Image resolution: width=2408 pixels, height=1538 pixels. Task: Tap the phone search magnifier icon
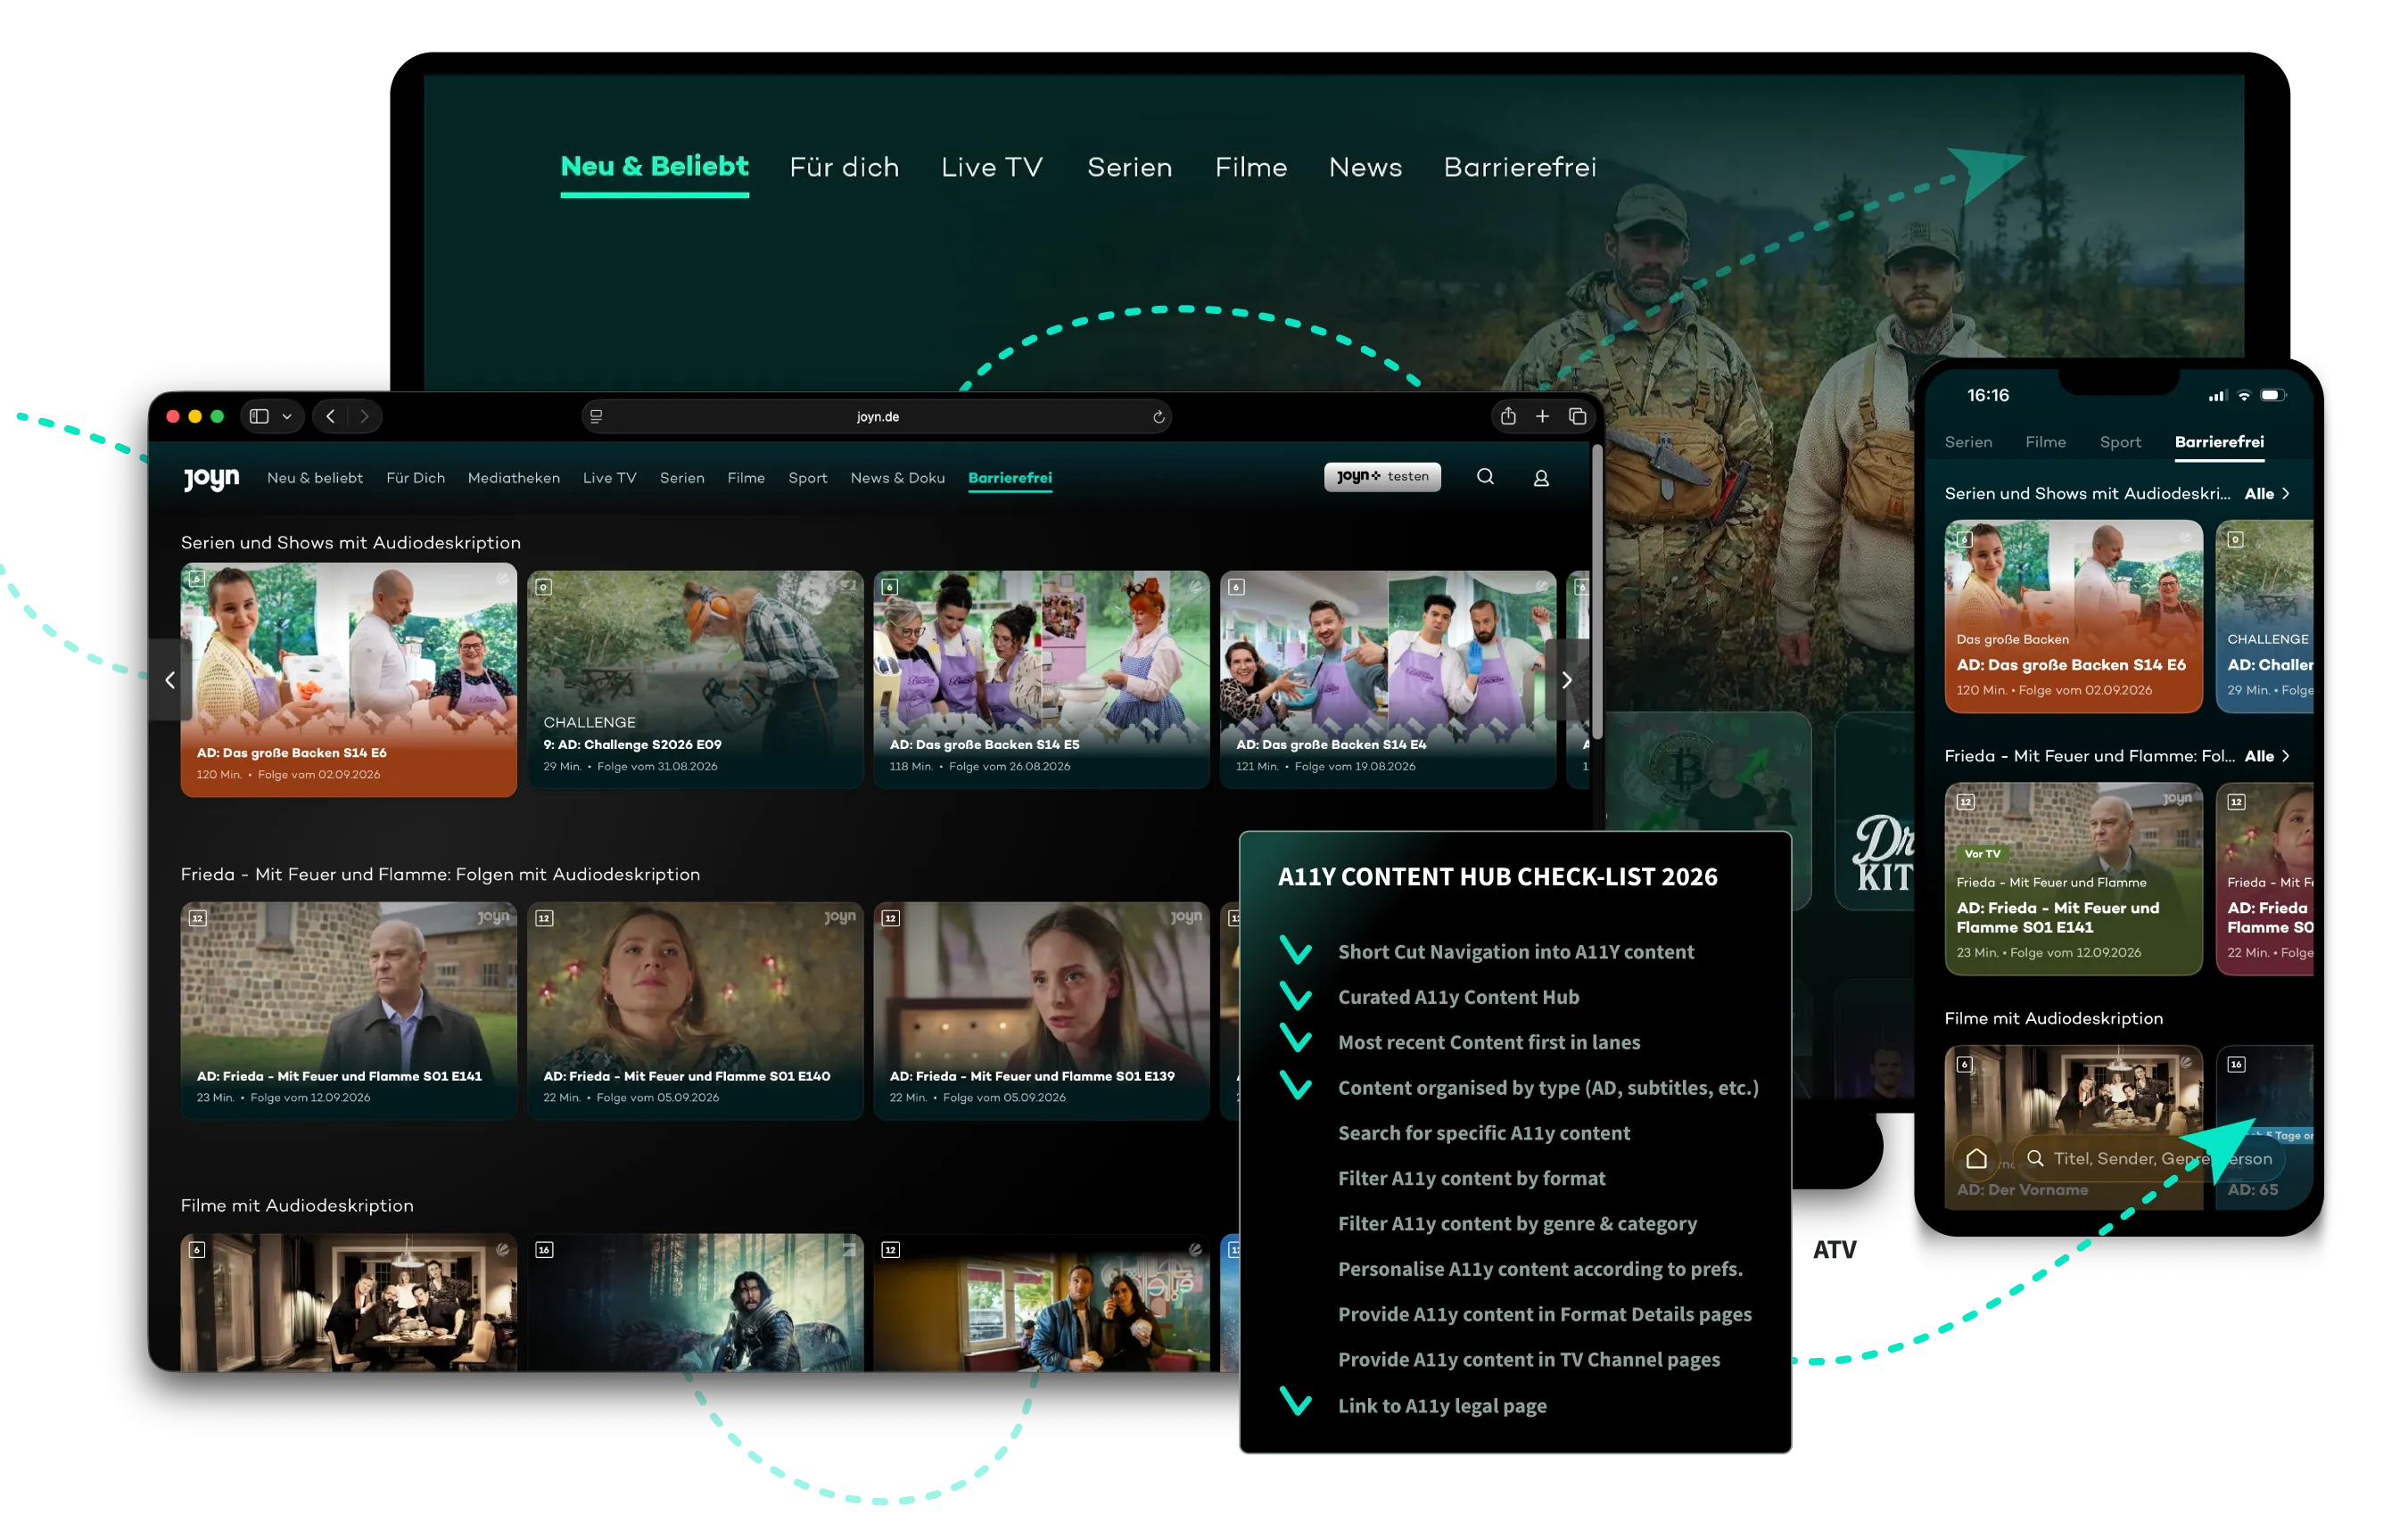[2034, 1158]
